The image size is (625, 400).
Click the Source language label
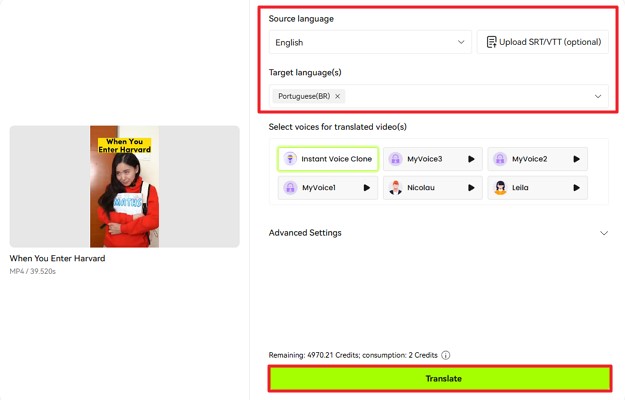(301, 19)
